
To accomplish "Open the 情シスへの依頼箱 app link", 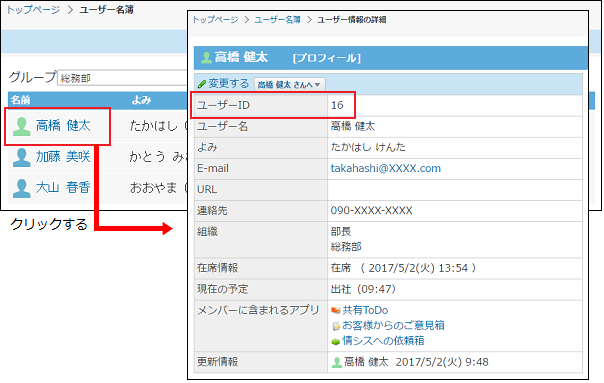I will [x=383, y=341].
